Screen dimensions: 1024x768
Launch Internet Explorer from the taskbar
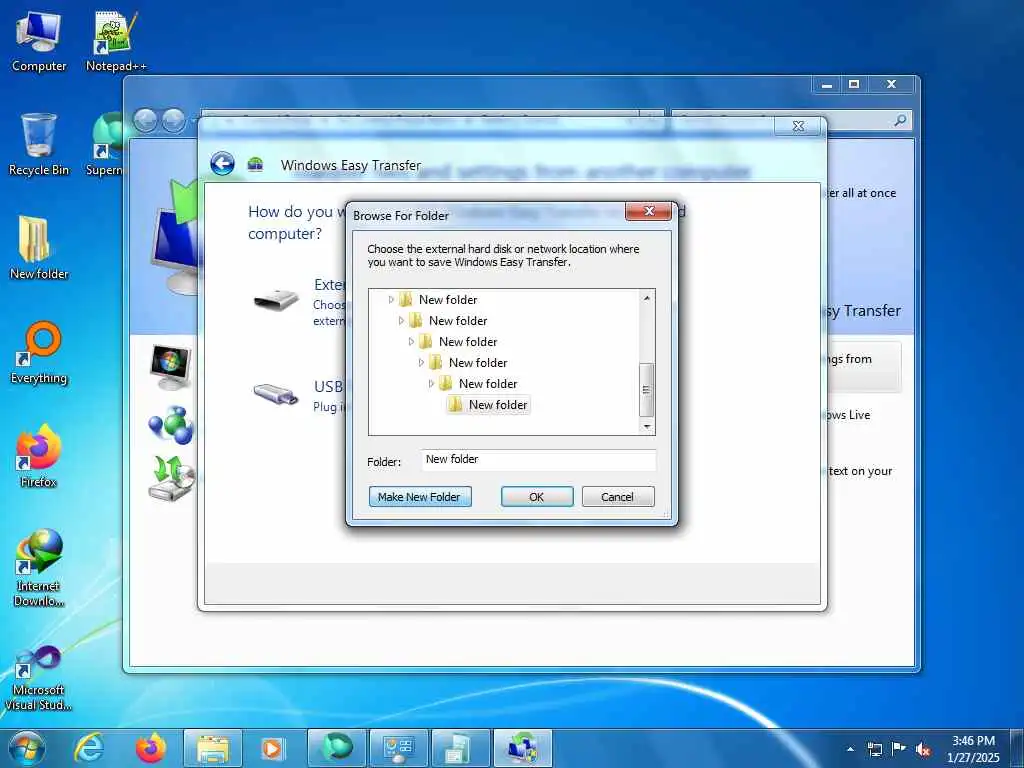(x=89, y=748)
